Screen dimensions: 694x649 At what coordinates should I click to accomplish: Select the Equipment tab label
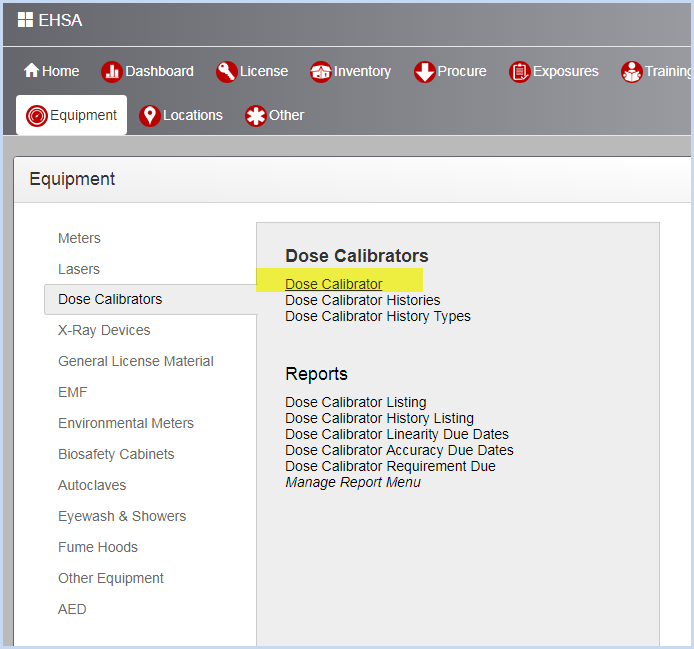pyautogui.click(x=83, y=116)
